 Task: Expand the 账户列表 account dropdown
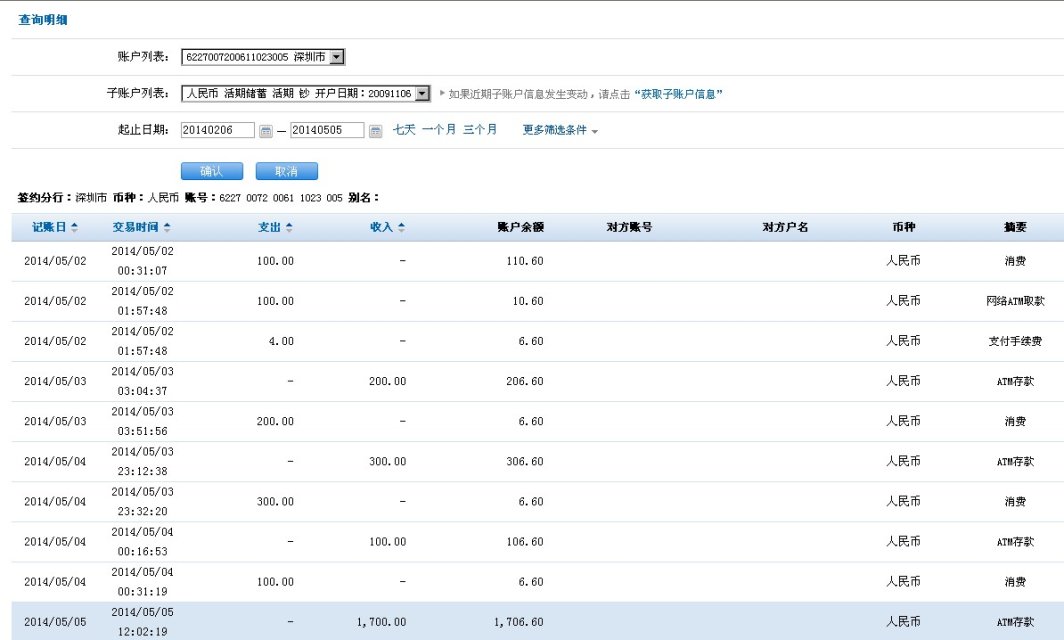click(336, 57)
